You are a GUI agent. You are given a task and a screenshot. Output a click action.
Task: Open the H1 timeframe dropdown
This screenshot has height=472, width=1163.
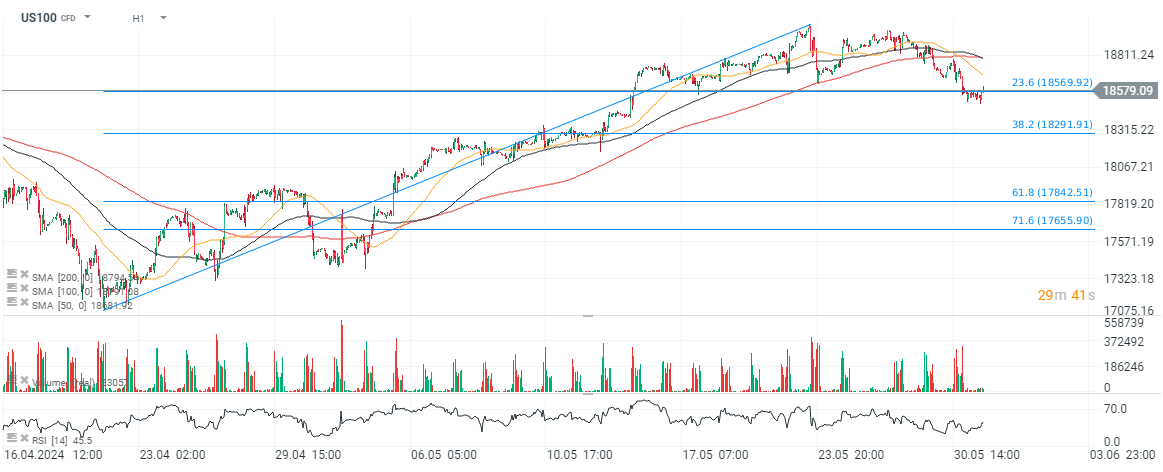click(163, 18)
